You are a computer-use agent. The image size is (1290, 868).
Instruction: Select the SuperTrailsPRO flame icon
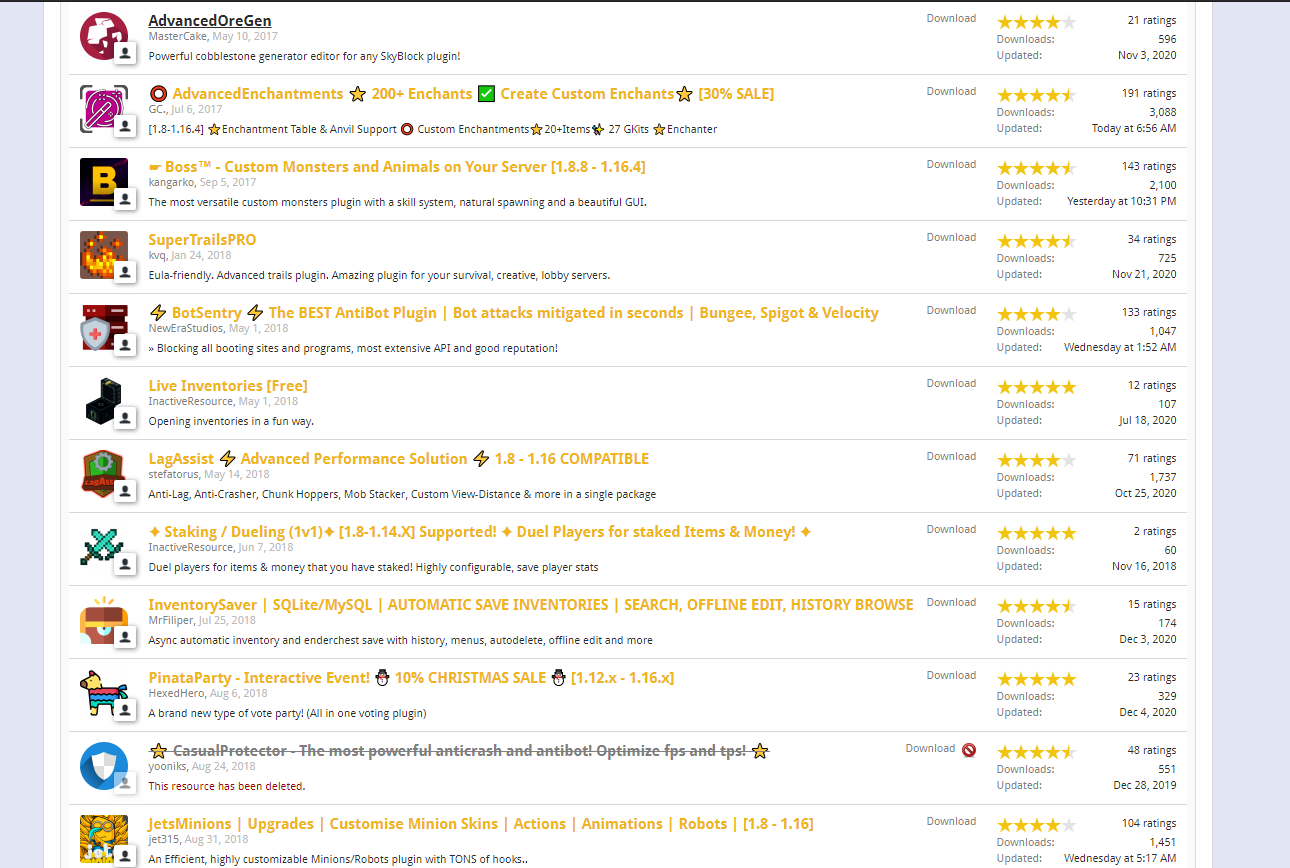point(104,255)
